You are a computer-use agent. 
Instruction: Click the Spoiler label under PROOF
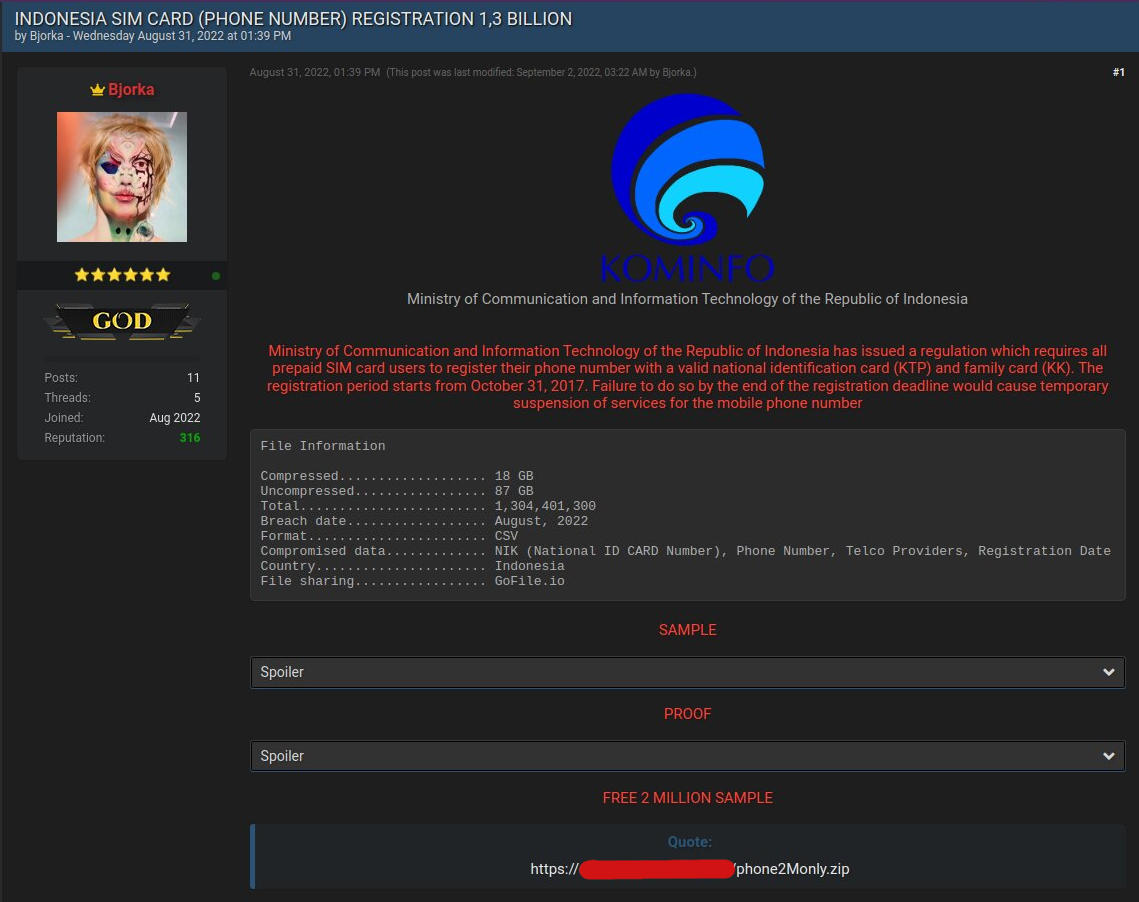282,756
